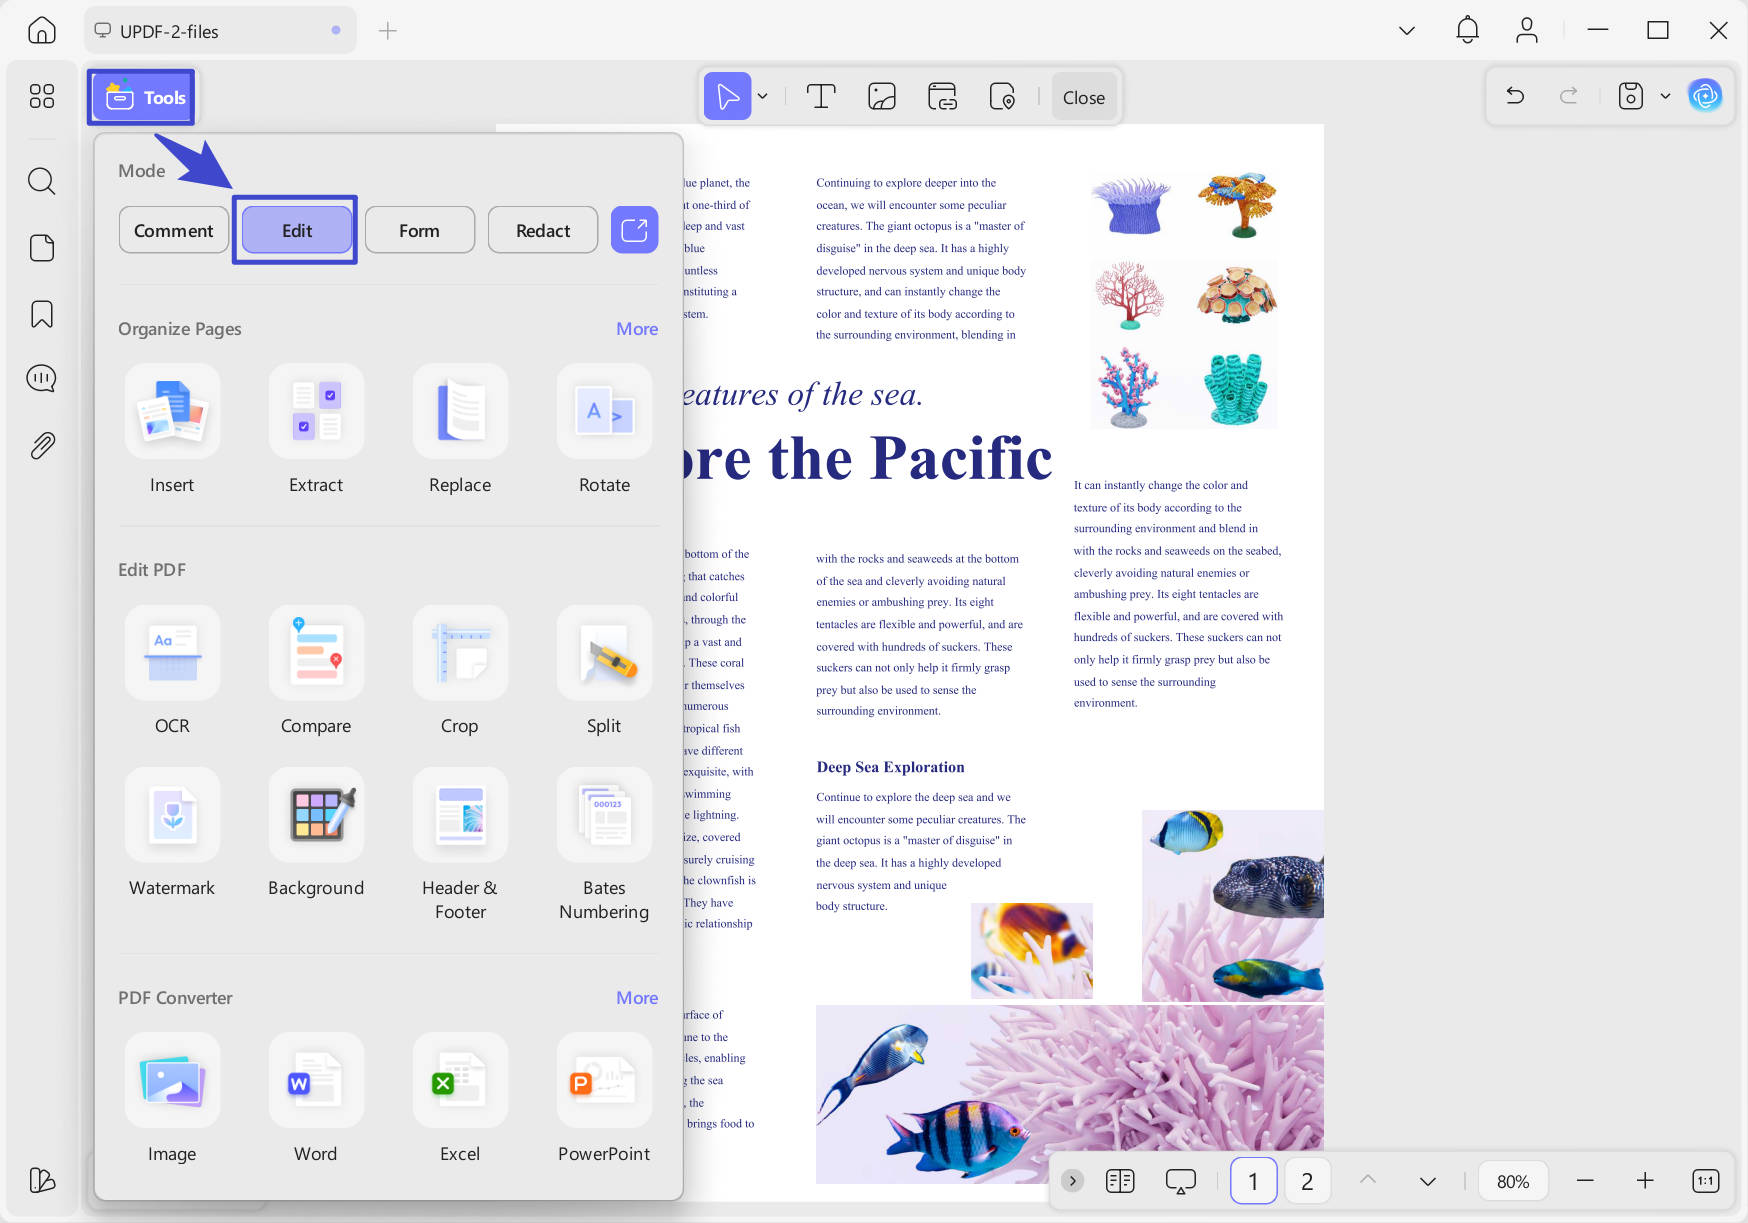Start slideshow presentation mode icon

point(1181,1181)
